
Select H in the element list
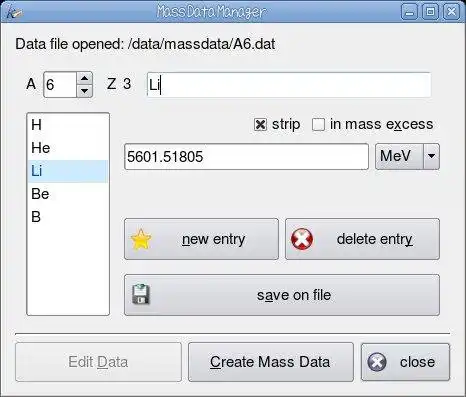(68, 125)
